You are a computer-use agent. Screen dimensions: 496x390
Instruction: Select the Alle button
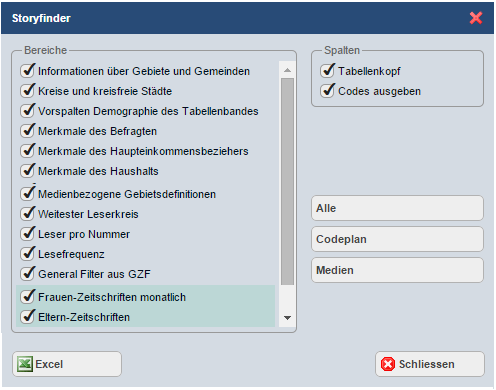point(397,208)
